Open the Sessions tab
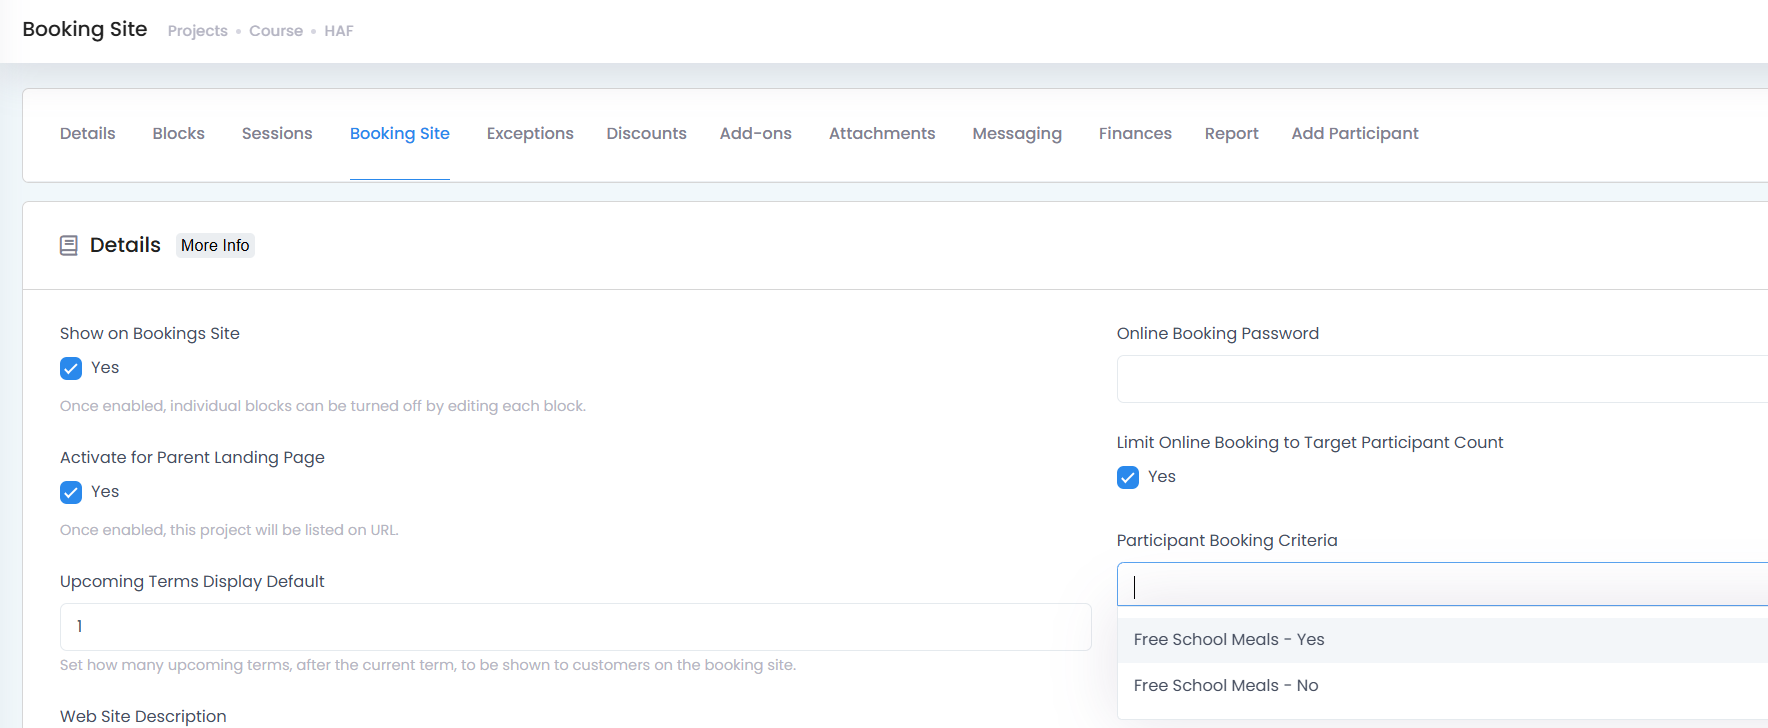This screenshot has width=1768, height=728. [277, 134]
